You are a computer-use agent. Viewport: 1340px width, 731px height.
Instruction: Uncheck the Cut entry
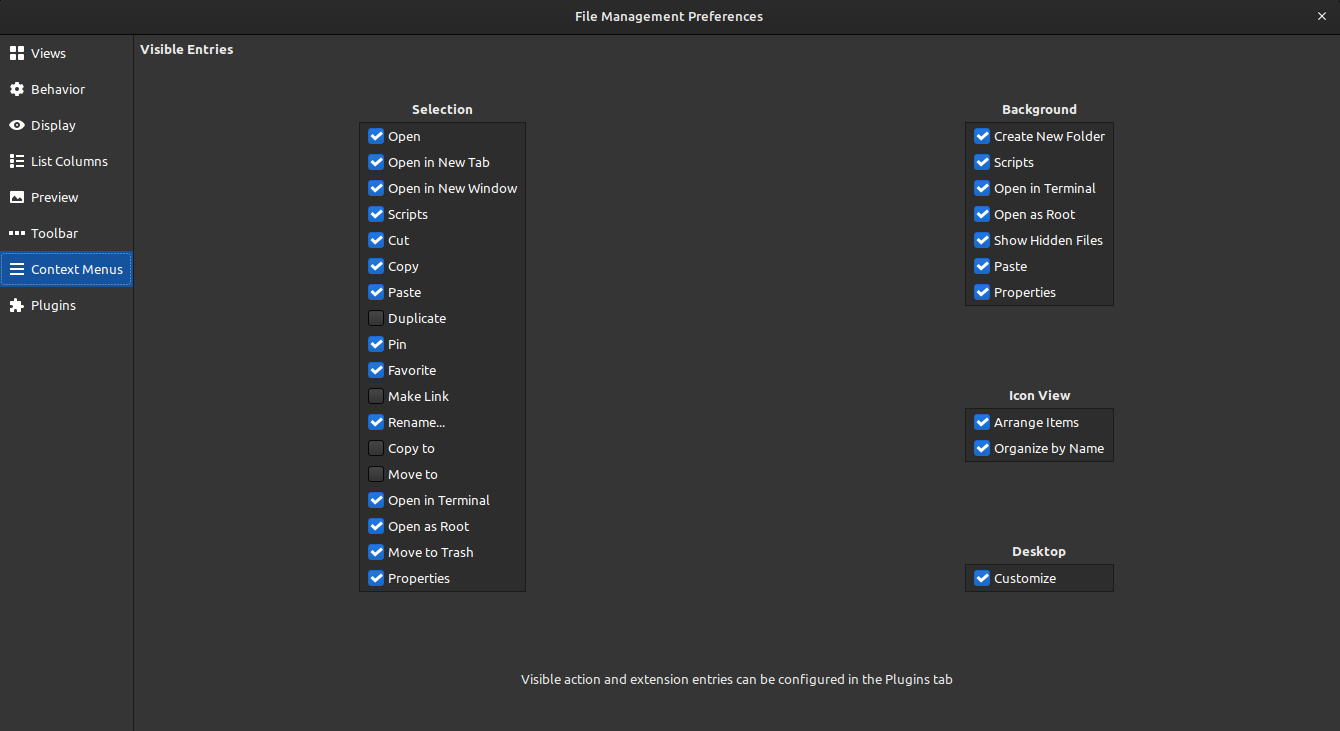point(376,240)
